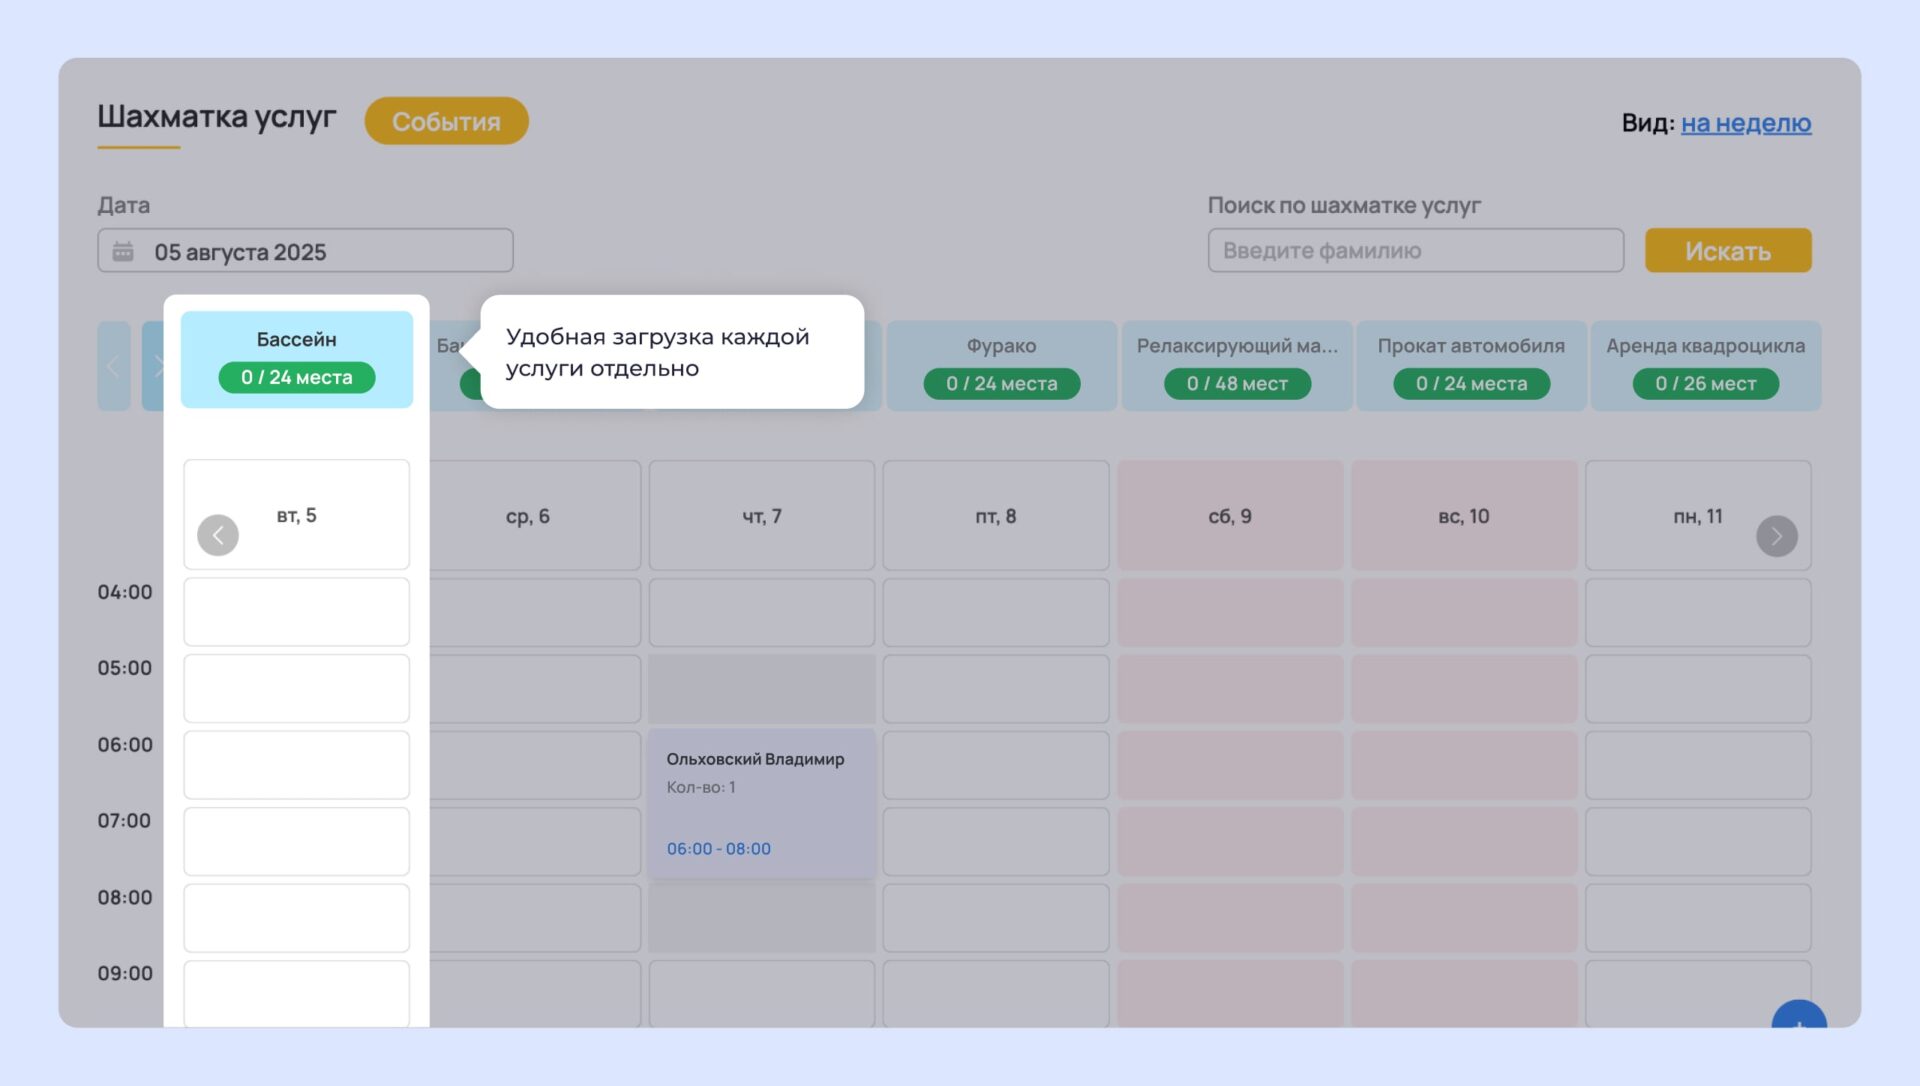Click the right arrow near пн, 11
The height and width of the screenshot is (1086, 1920).
1776,536
